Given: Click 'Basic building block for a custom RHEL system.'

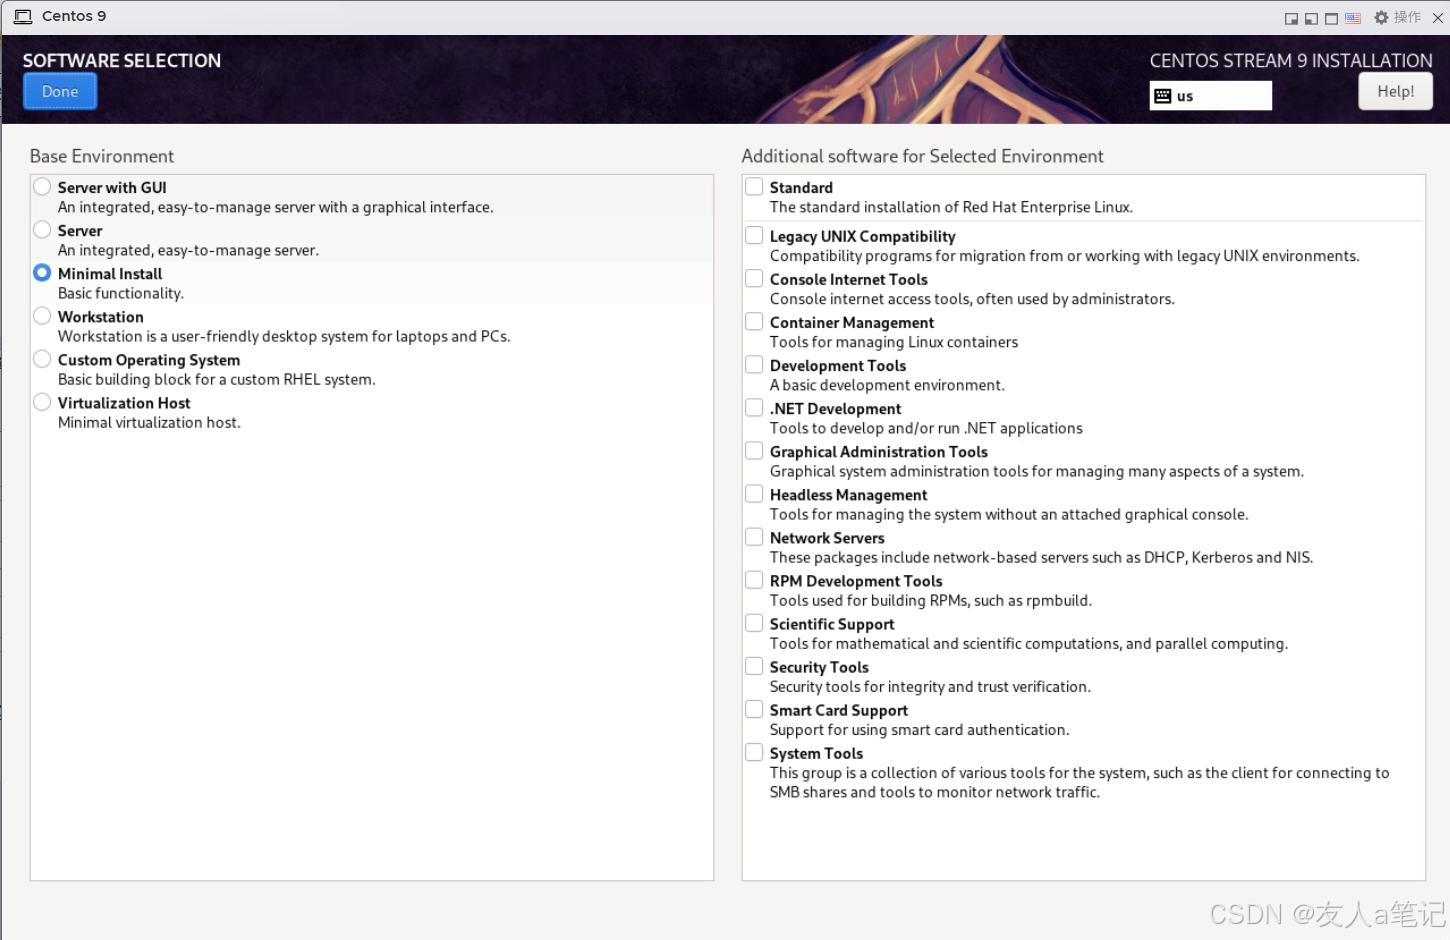Looking at the screenshot, I should pyautogui.click(x=217, y=379).
